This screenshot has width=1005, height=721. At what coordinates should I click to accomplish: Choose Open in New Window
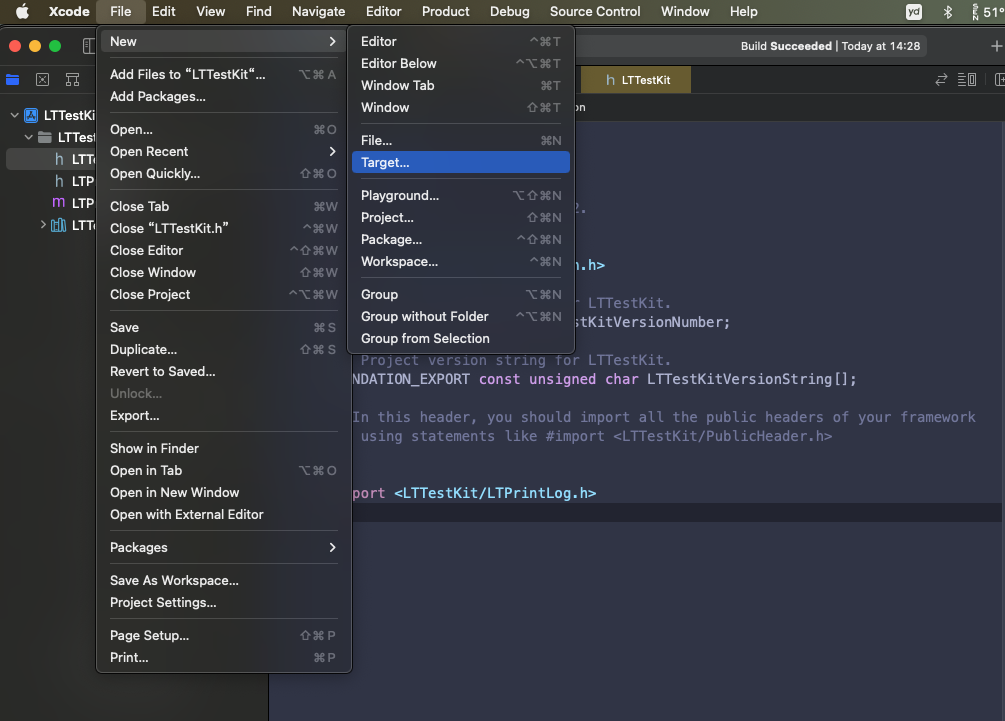pos(223,492)
